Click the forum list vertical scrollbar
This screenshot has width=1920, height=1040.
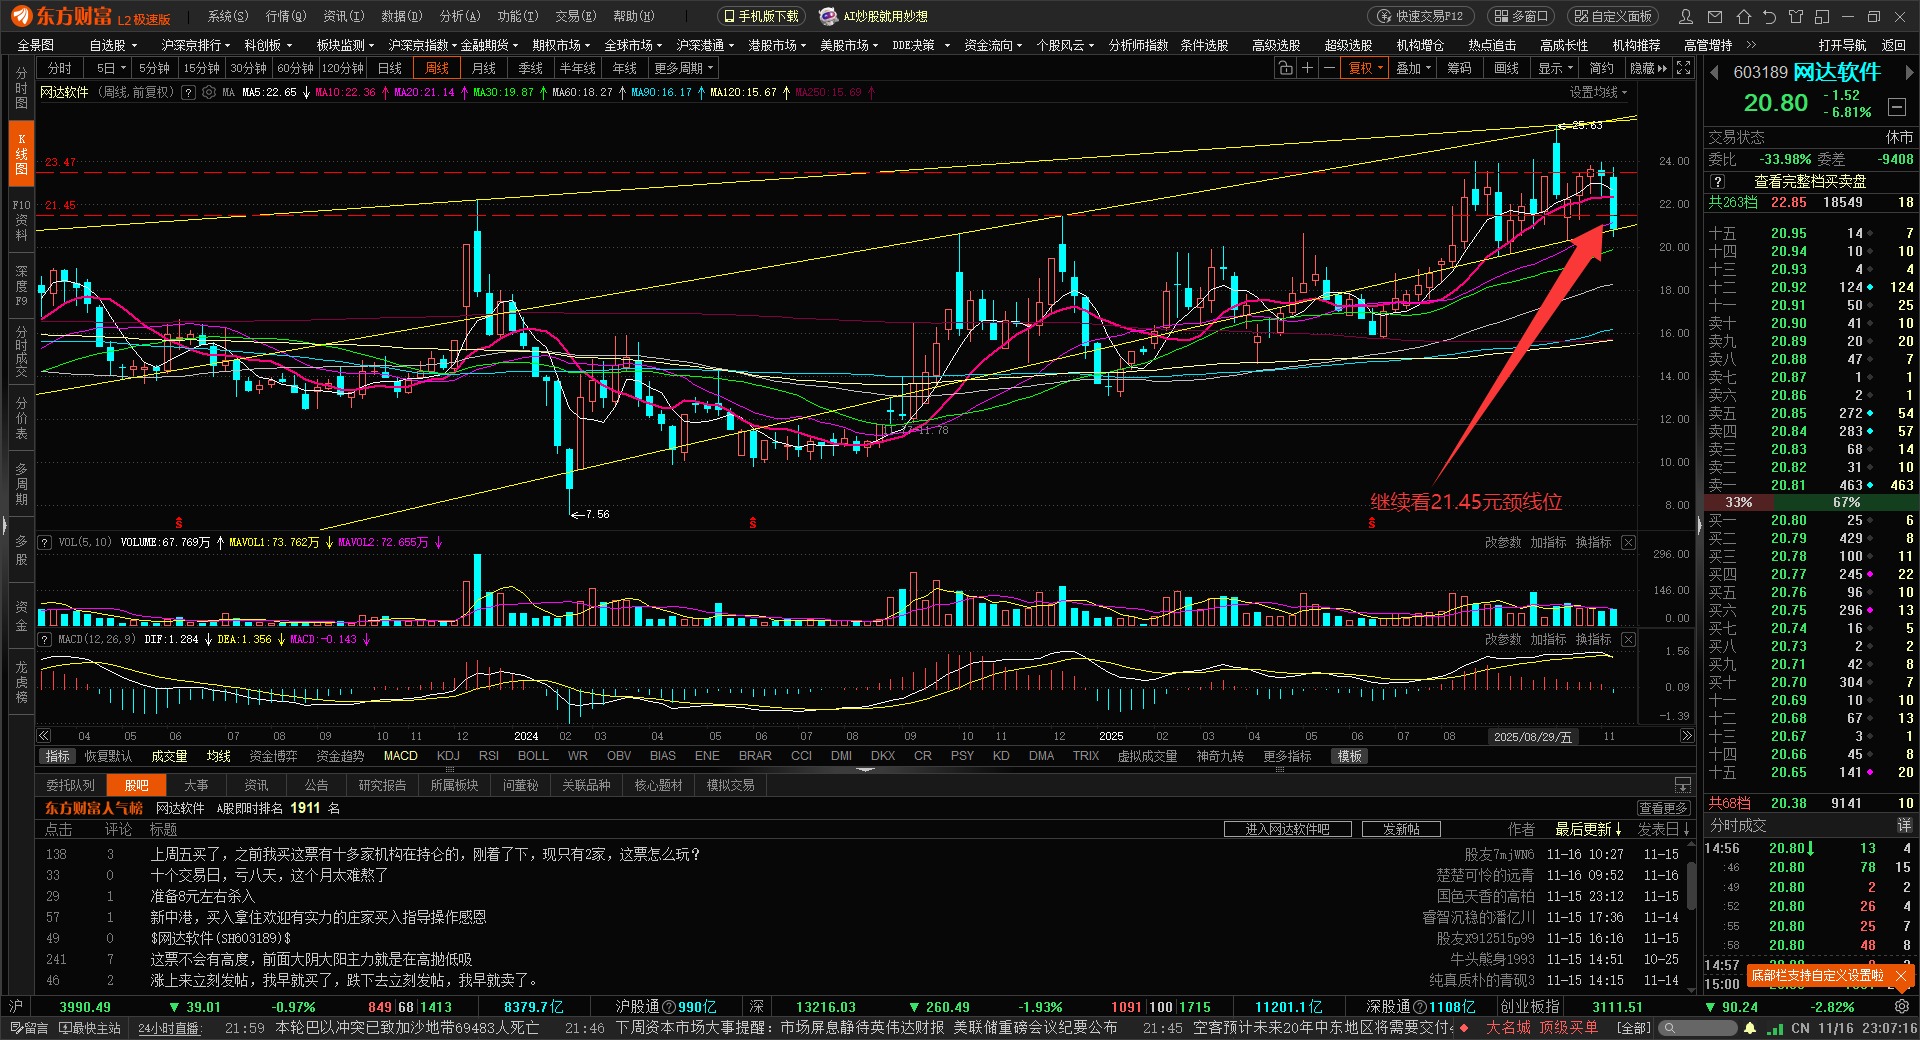(1691, 885)
